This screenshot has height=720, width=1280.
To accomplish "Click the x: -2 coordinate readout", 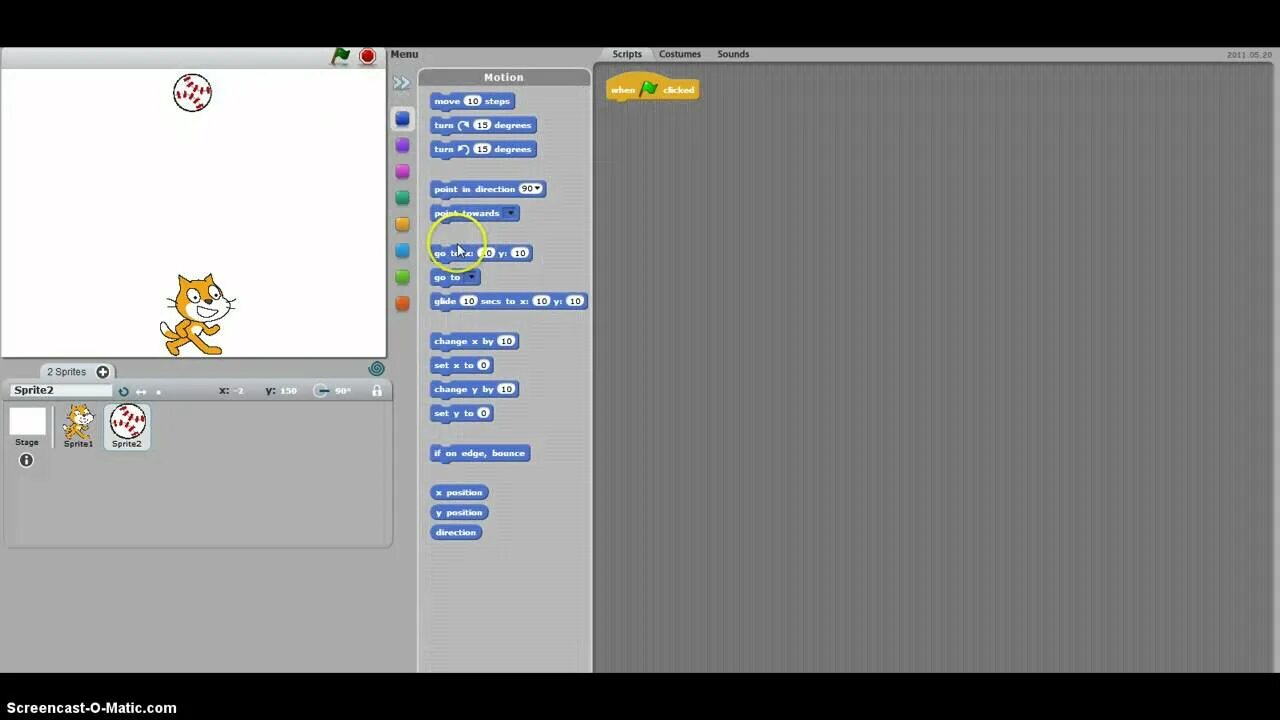I will (231, 391).
